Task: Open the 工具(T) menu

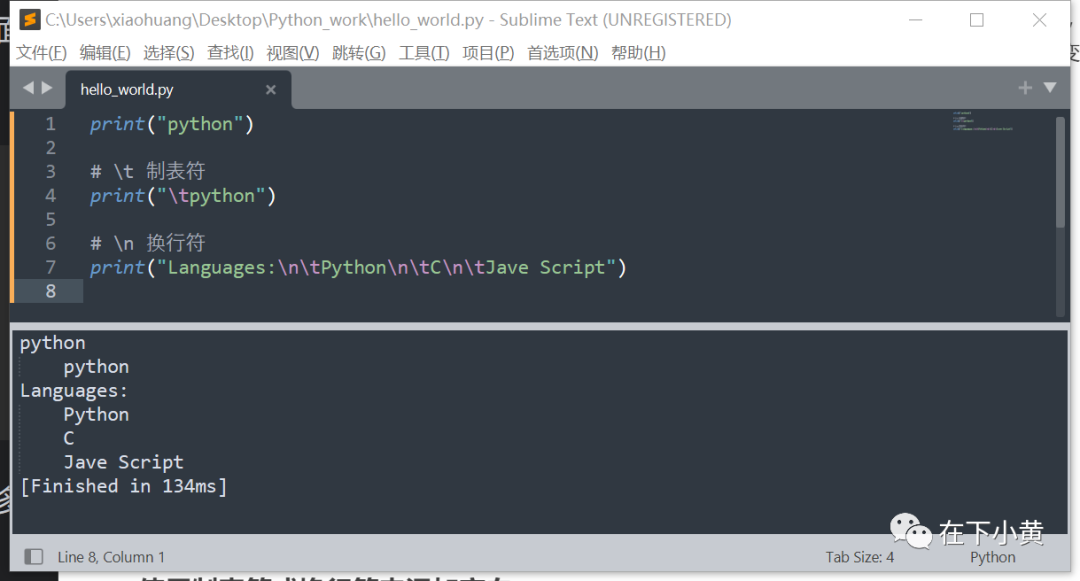Action: point(424,53)
